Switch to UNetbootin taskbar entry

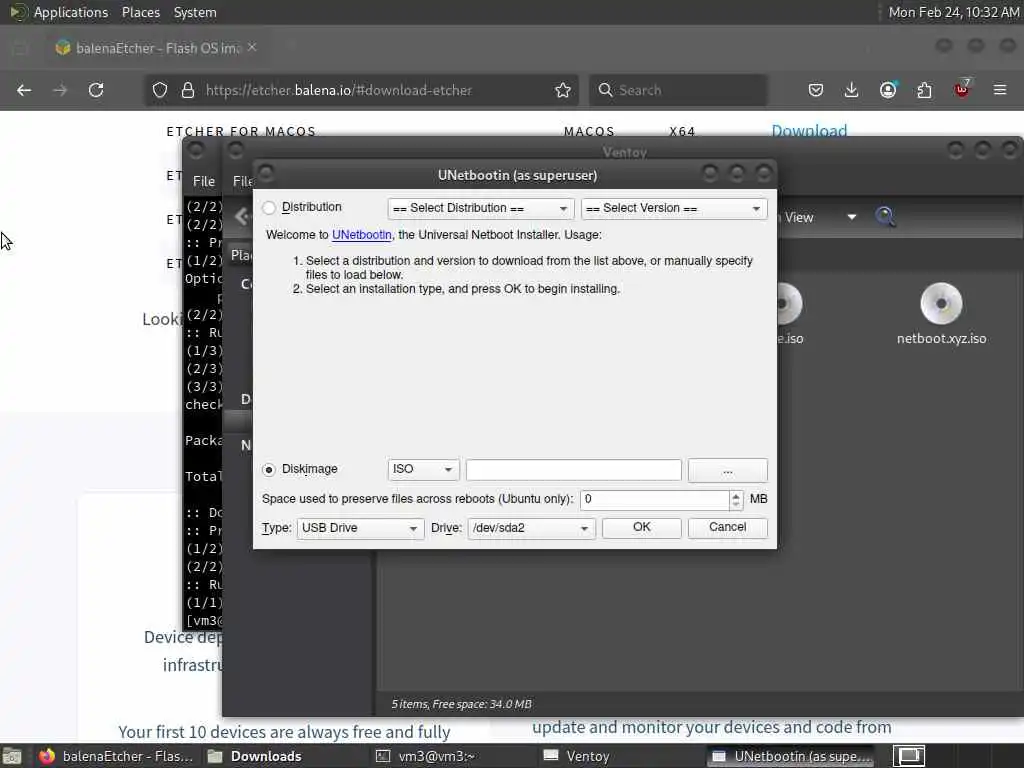click(x=792, y=756)
